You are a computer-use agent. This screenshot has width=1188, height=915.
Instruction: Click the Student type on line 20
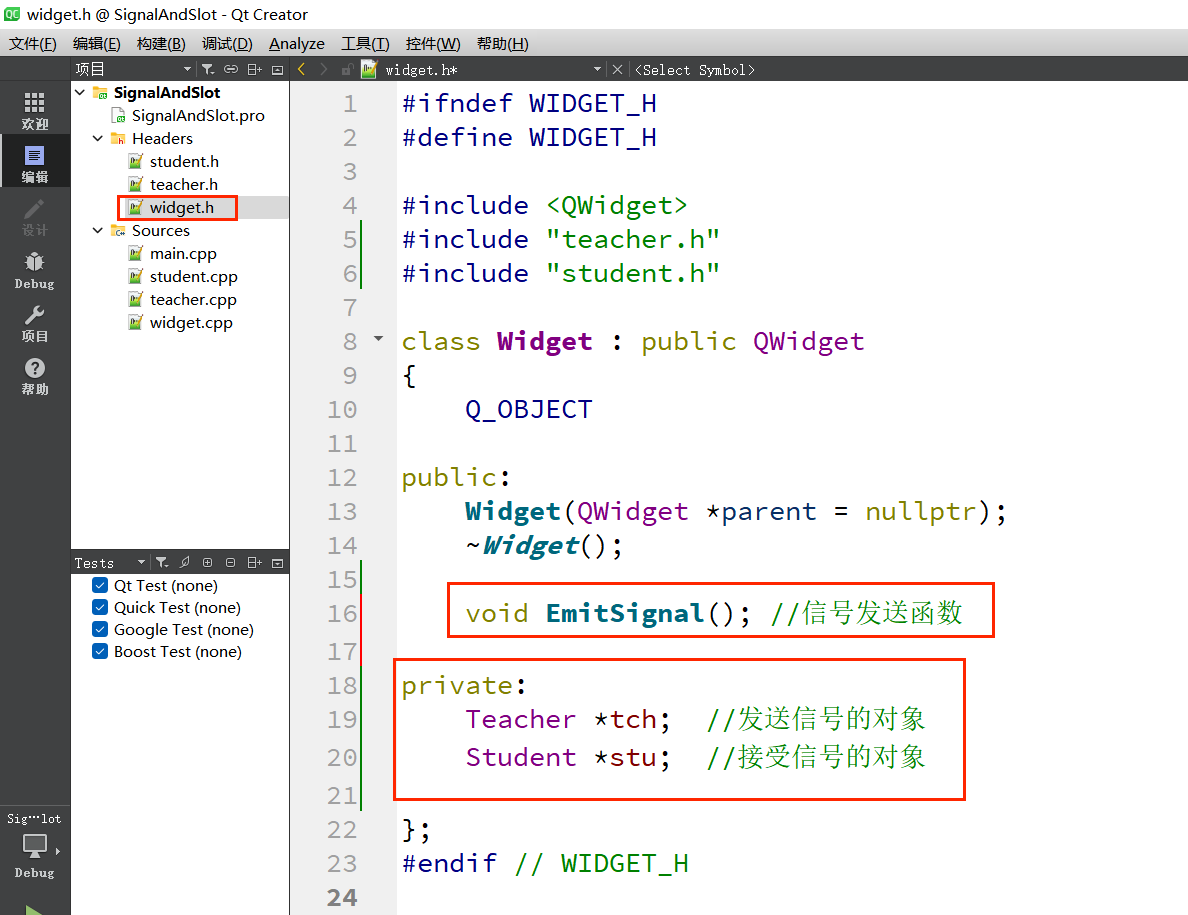tap(521, 757)
